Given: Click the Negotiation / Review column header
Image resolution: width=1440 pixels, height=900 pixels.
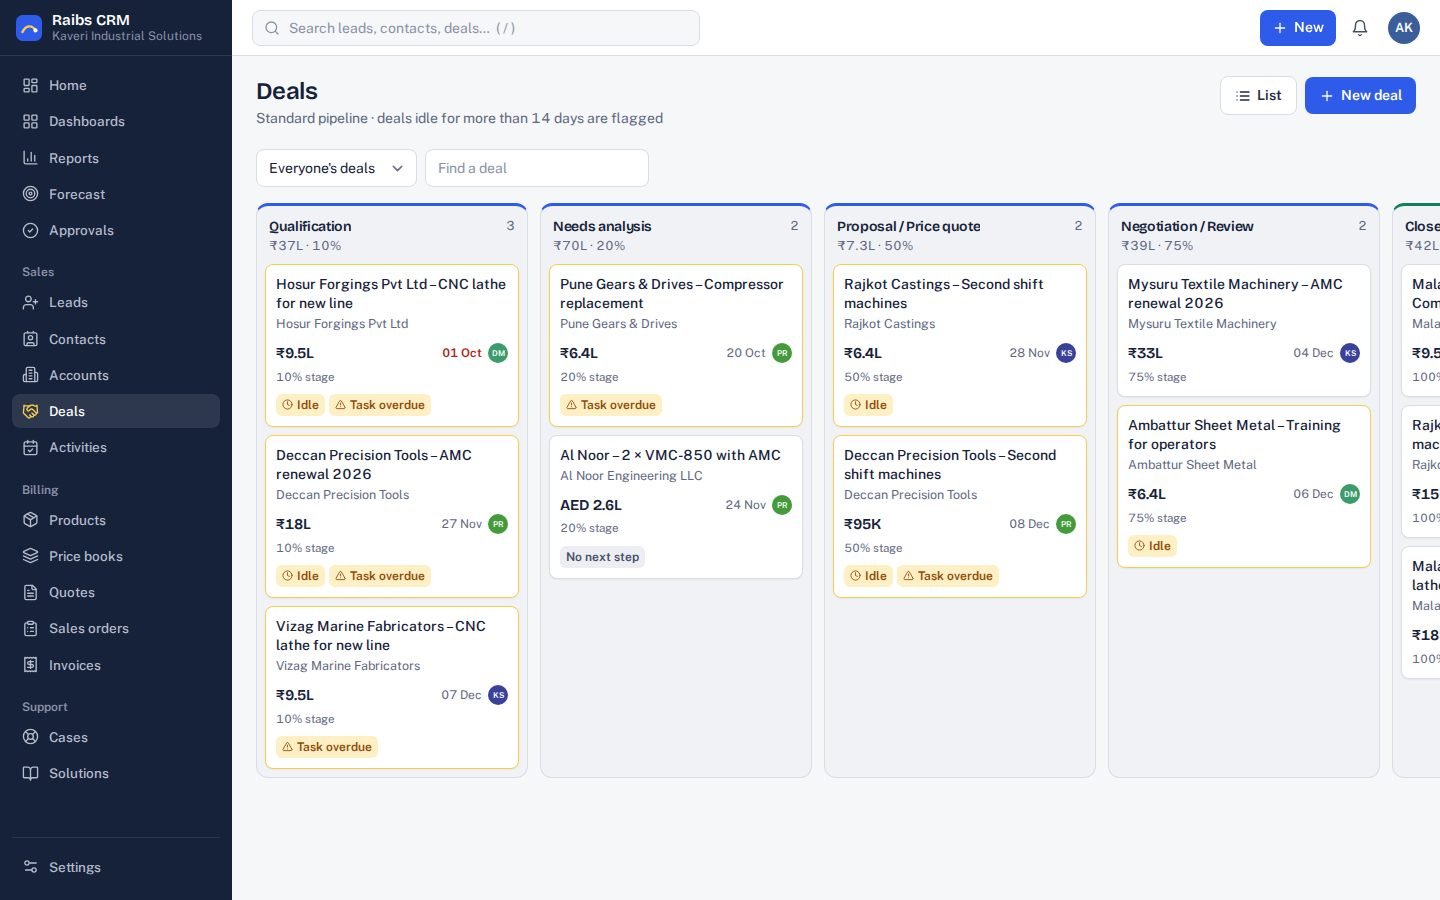Looking at the screenshot, I should tap(1187, 226).
